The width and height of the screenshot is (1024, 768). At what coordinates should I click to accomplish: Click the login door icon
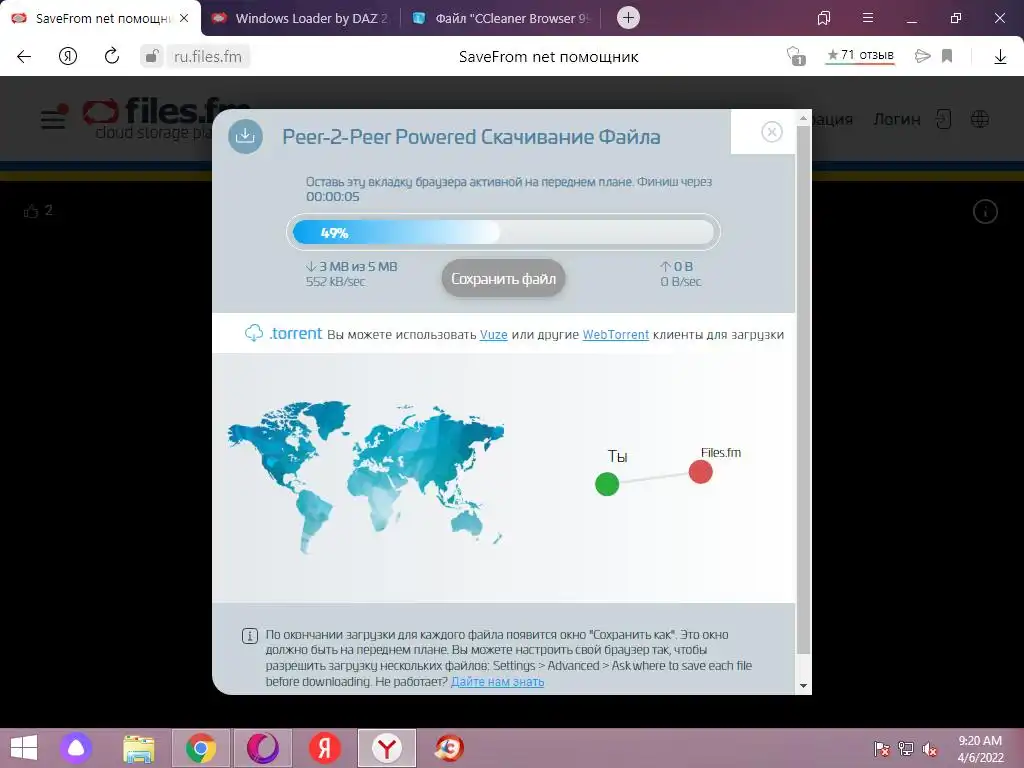coord(944,119)
